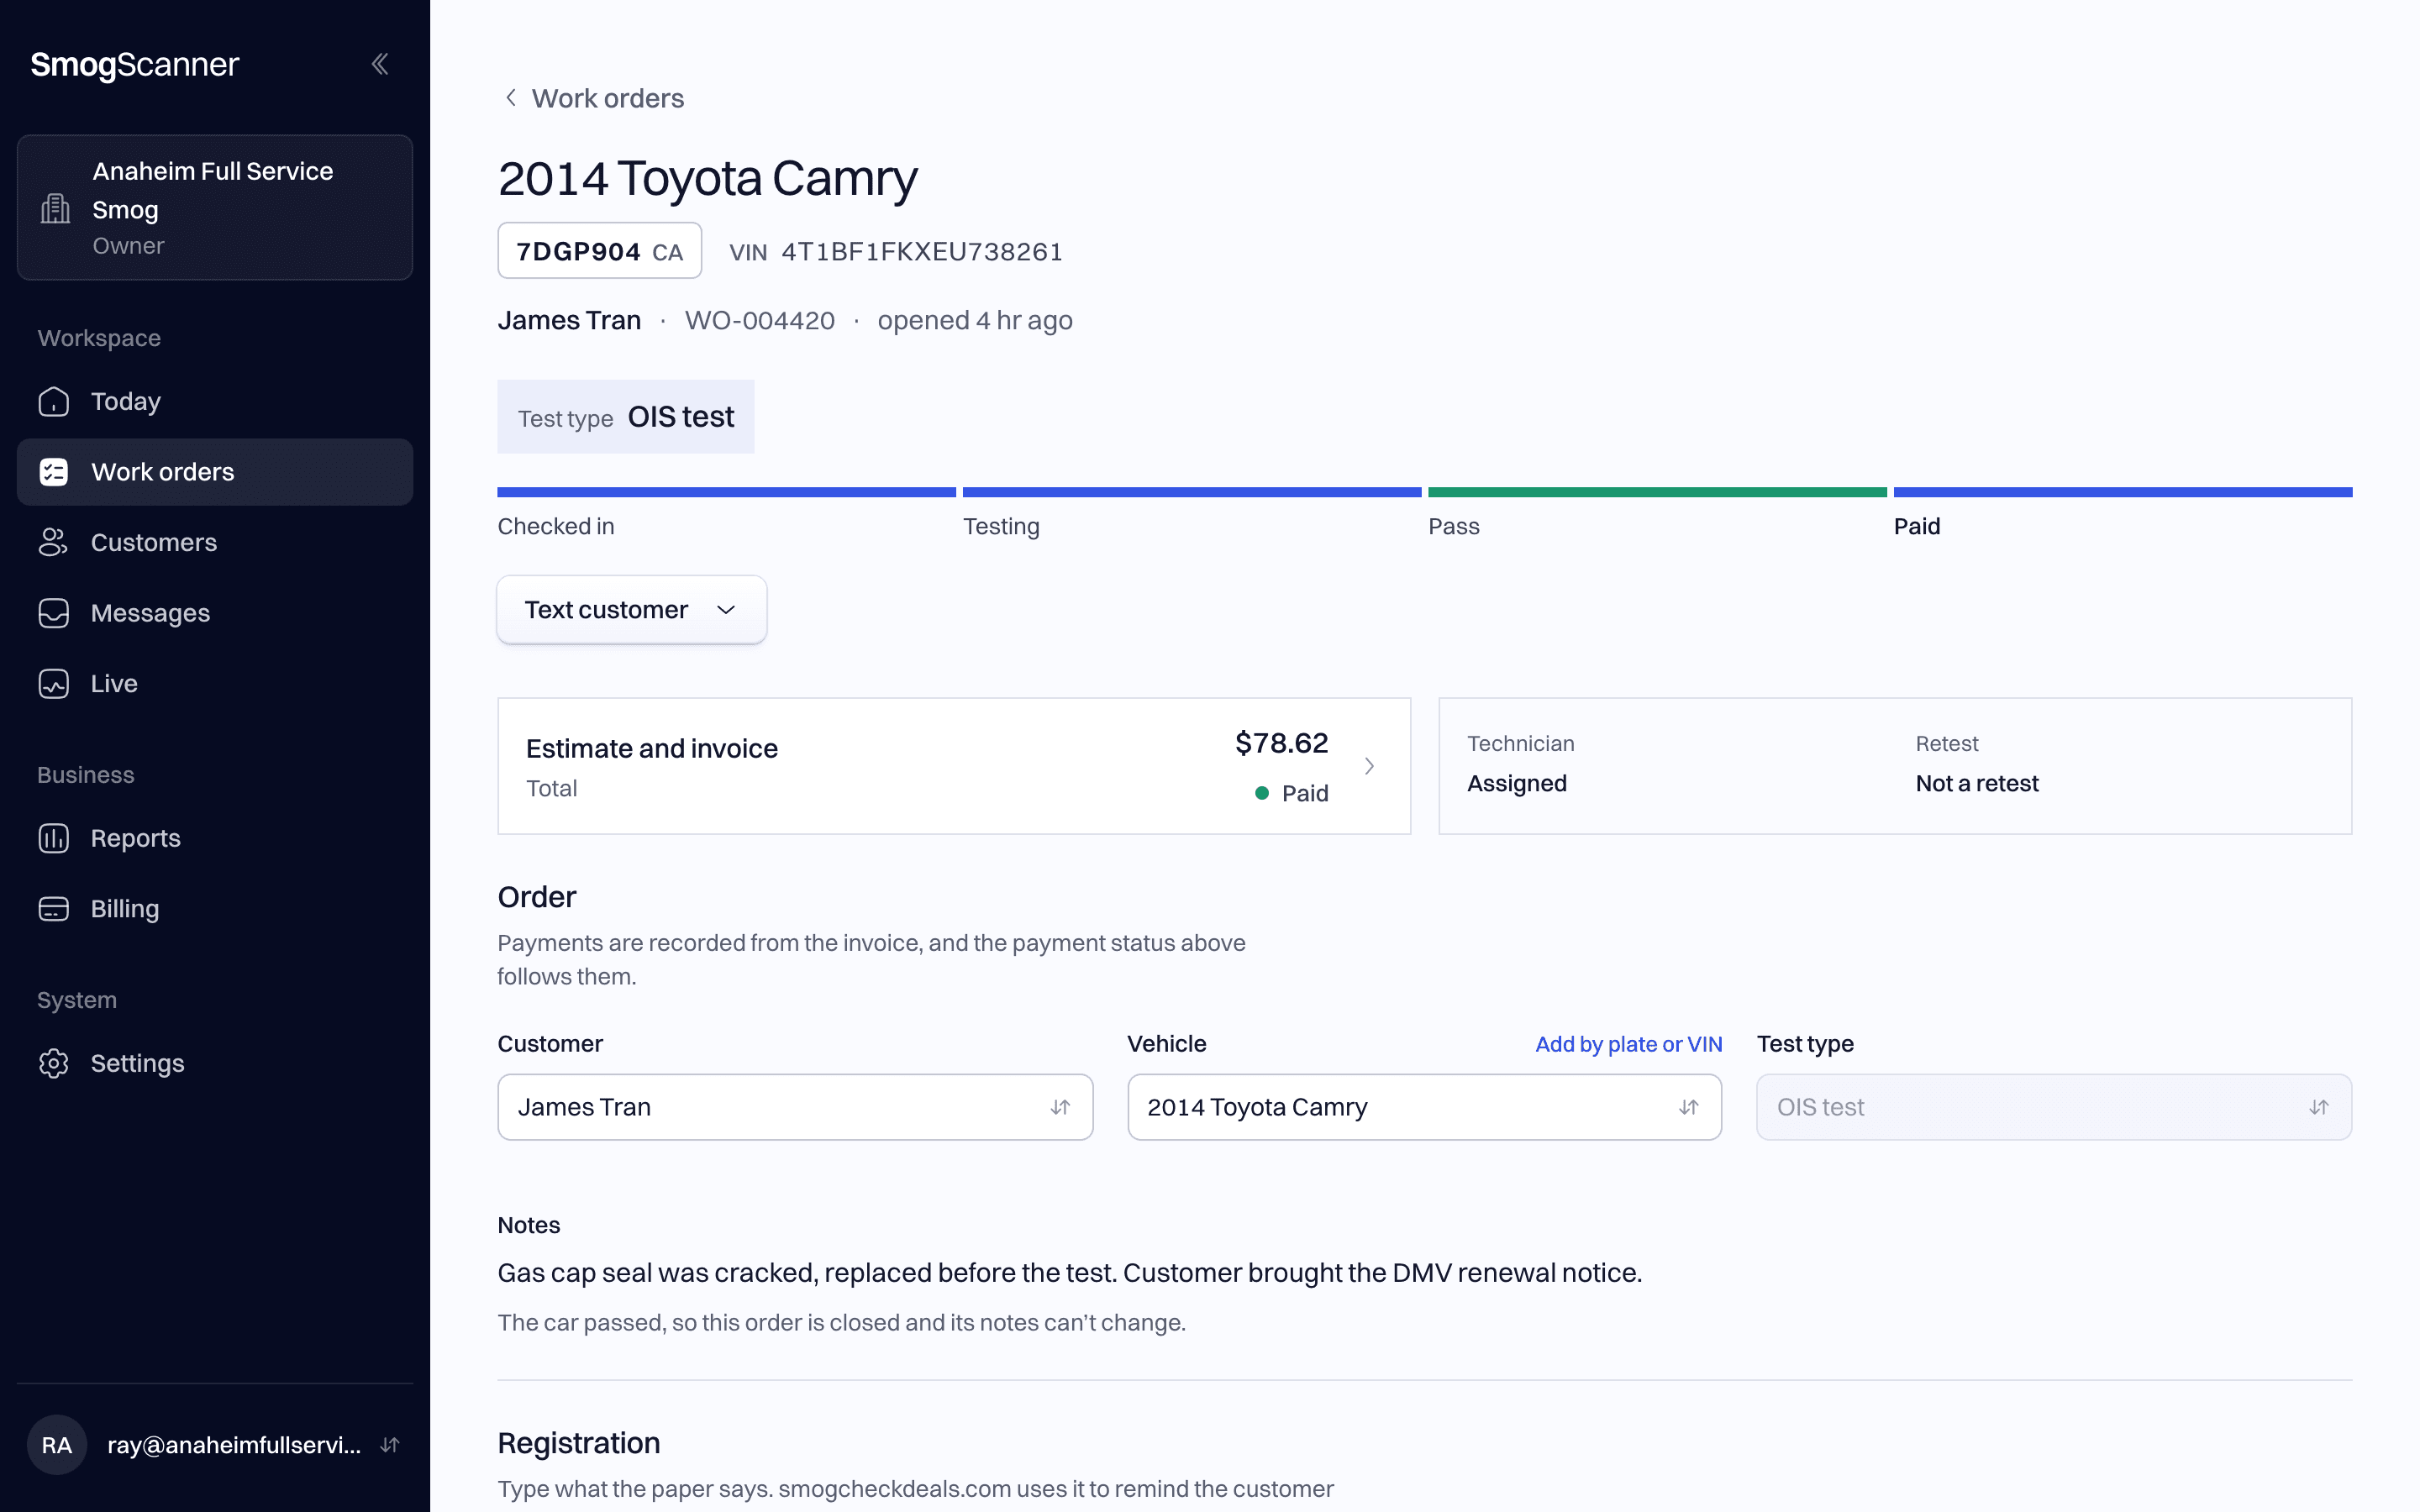Click the WO-004420 work order number

point(760,320)
